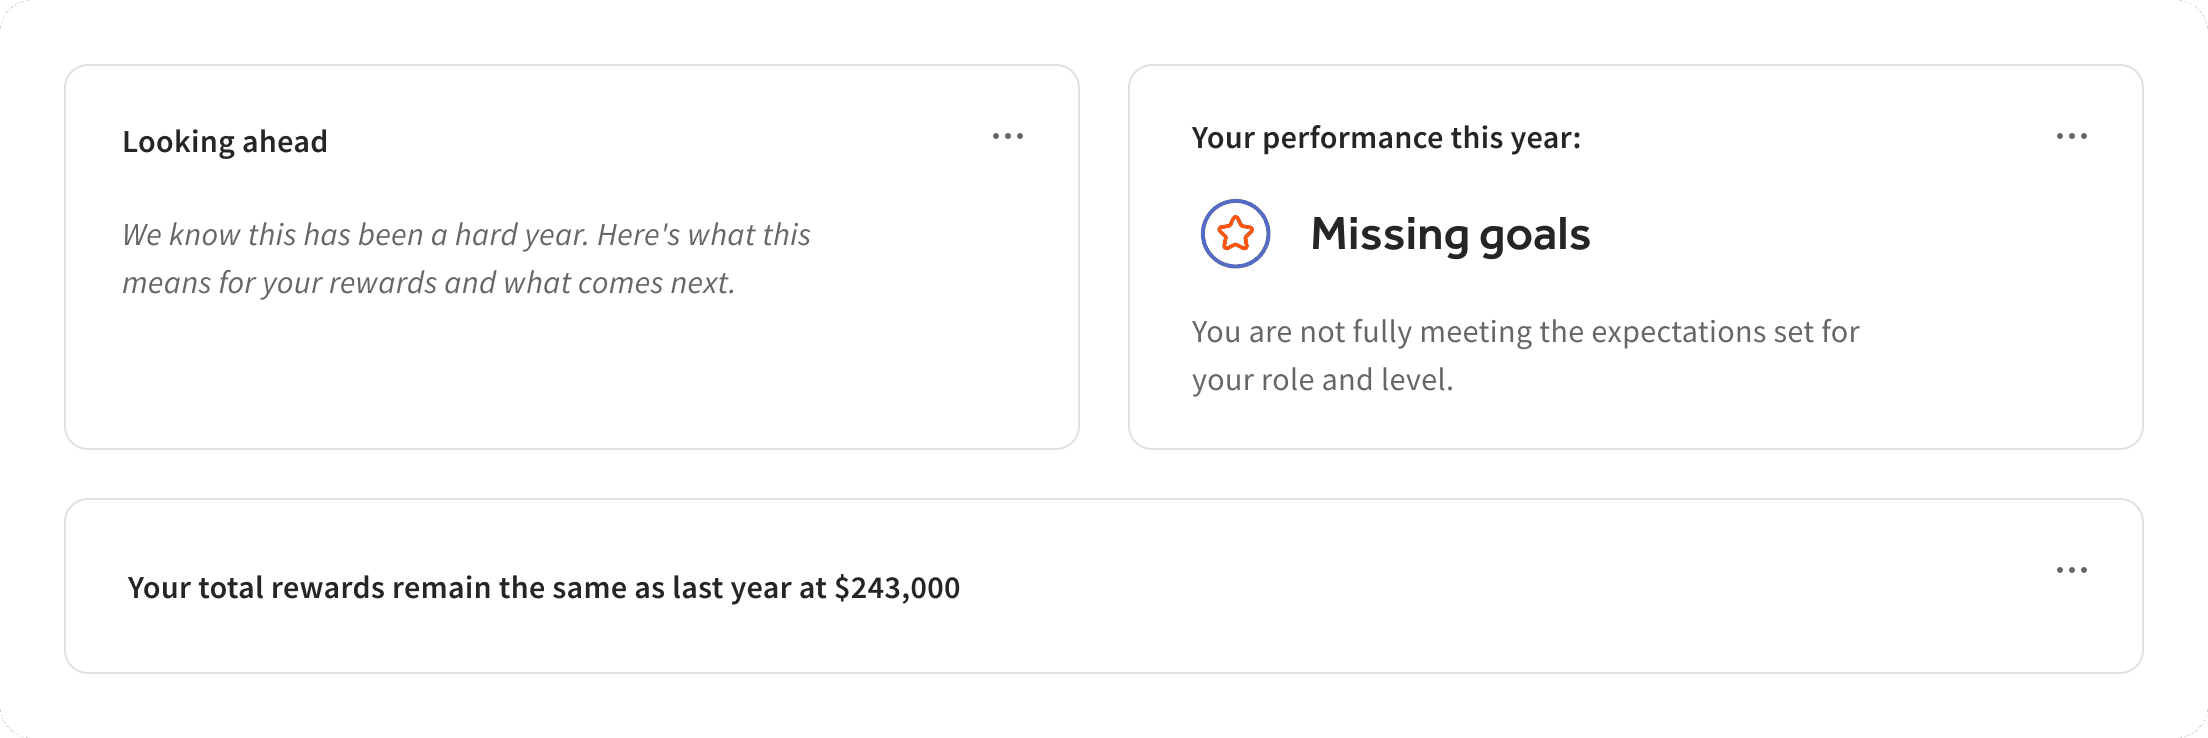This screenshot has height=738, width=2208.
Task: Click the italic "We know this has been a hard year" line
Action: click(465, 235)
